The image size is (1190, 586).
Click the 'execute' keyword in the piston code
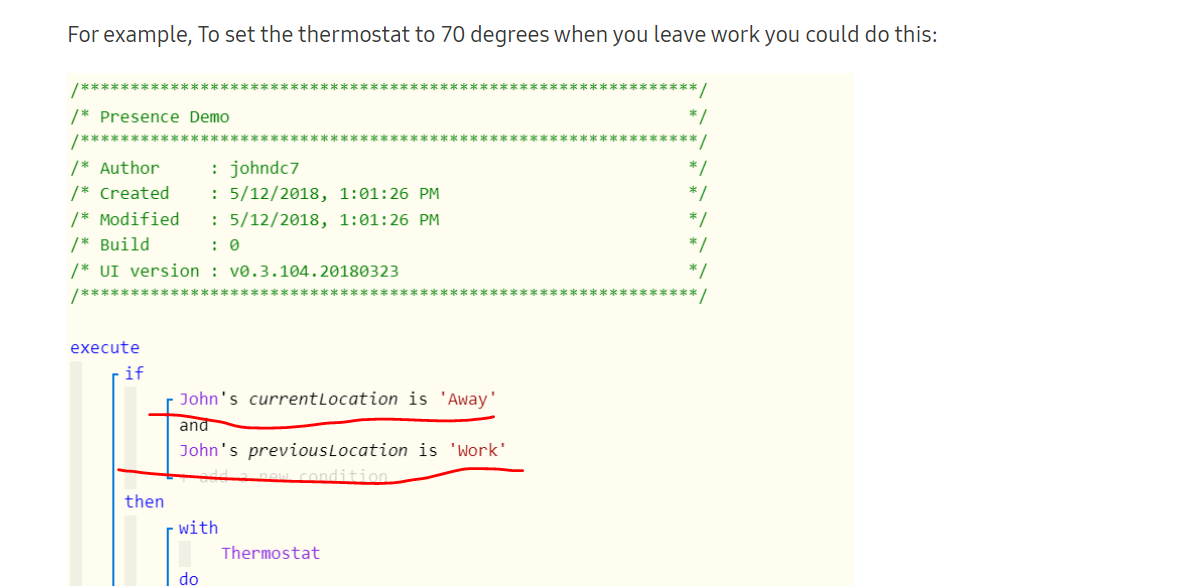pos(105,348)
